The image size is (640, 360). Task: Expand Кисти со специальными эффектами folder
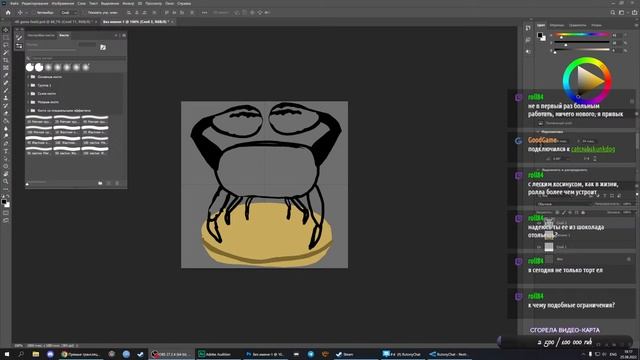click(28, 110)
